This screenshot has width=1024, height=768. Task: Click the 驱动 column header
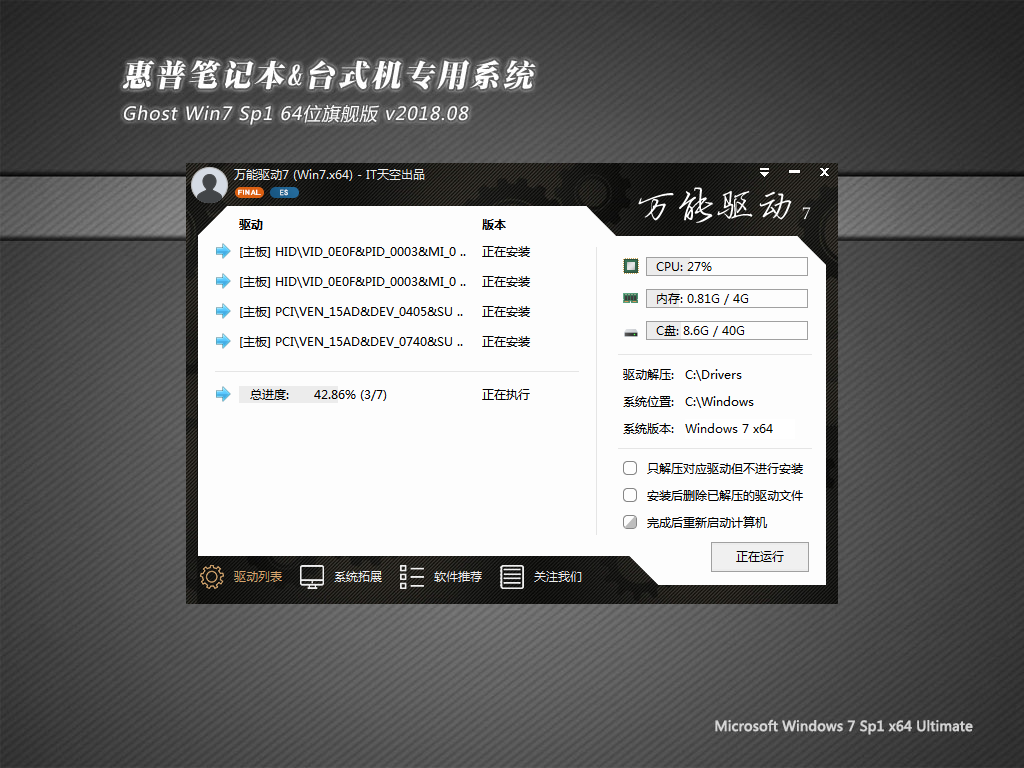pos(251,225)
